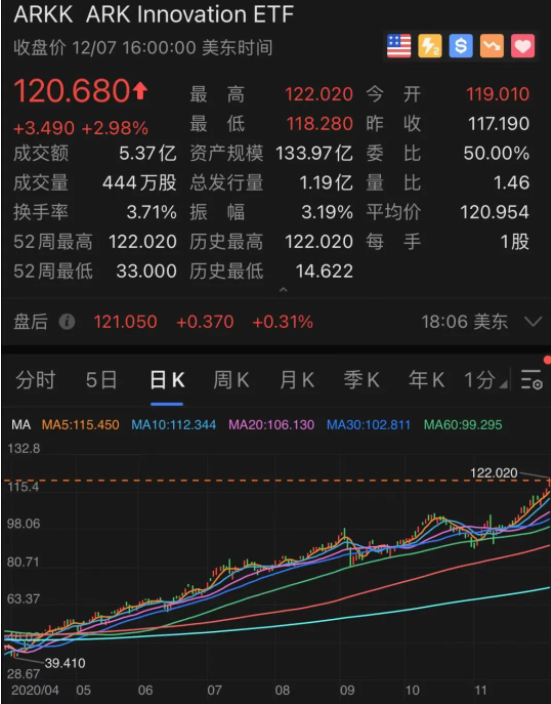Tap the MA30:102.811 indicator value
This screenshot has width=551, height=704.
[x=368, y=425]
